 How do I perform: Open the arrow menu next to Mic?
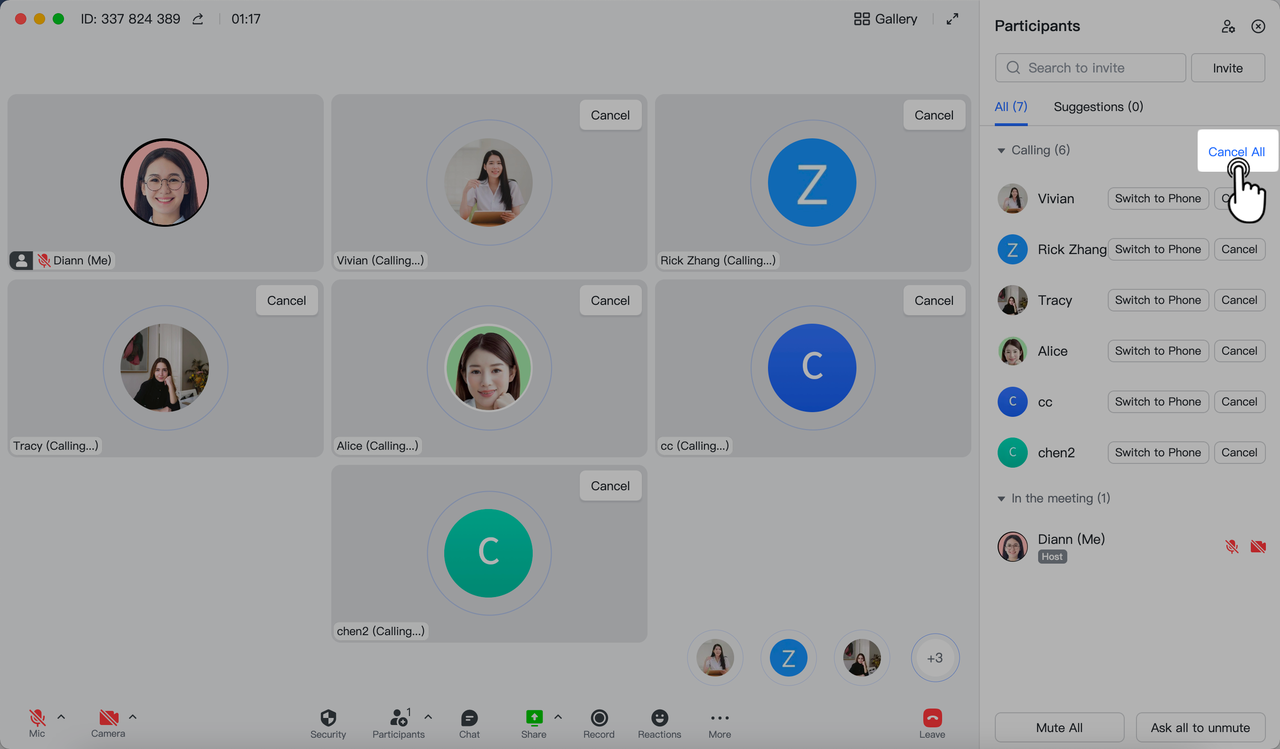click(61, 717)
